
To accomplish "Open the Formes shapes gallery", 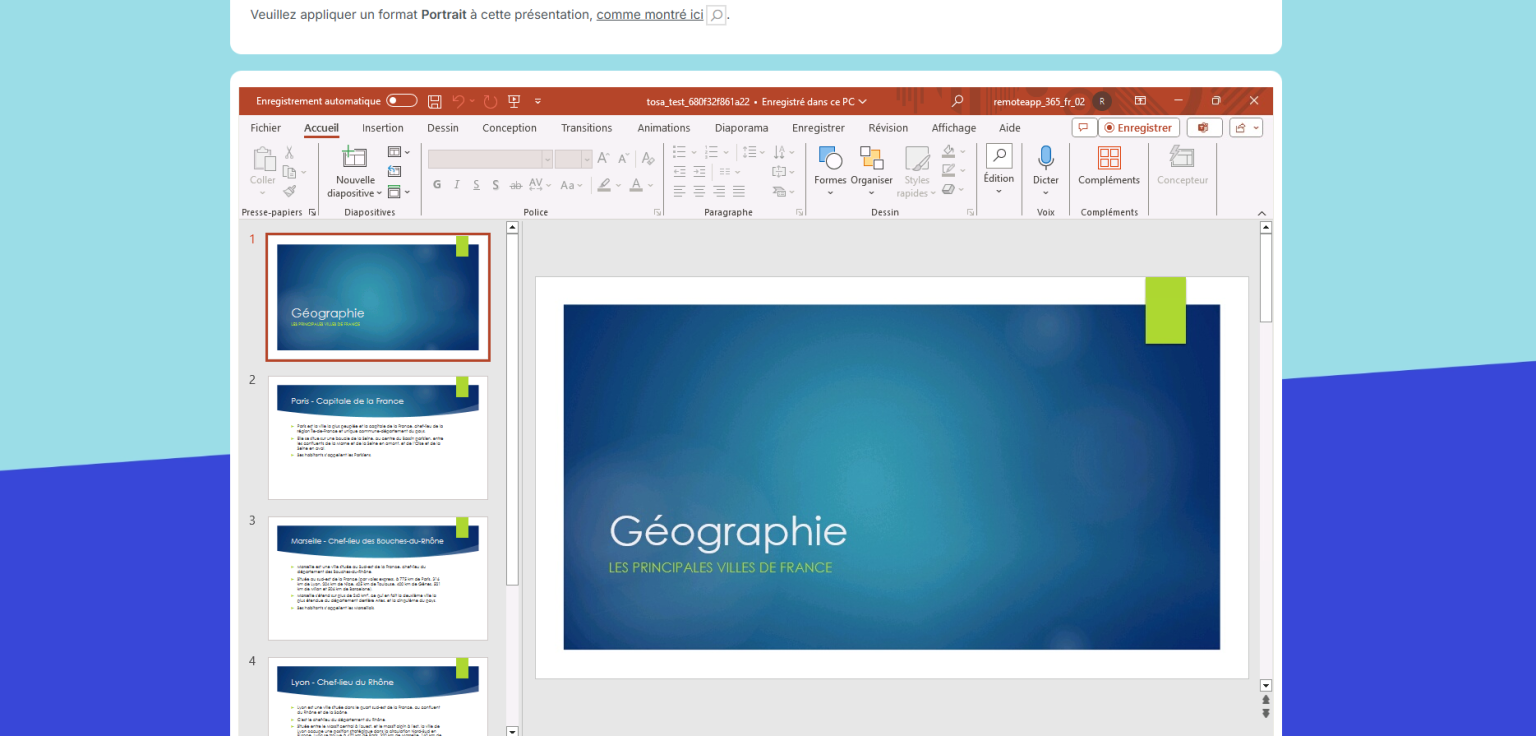I will click(830, 158).
